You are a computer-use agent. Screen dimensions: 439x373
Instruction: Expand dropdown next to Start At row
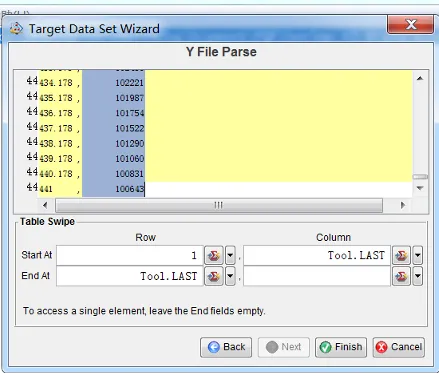click(x=230, y=256)
